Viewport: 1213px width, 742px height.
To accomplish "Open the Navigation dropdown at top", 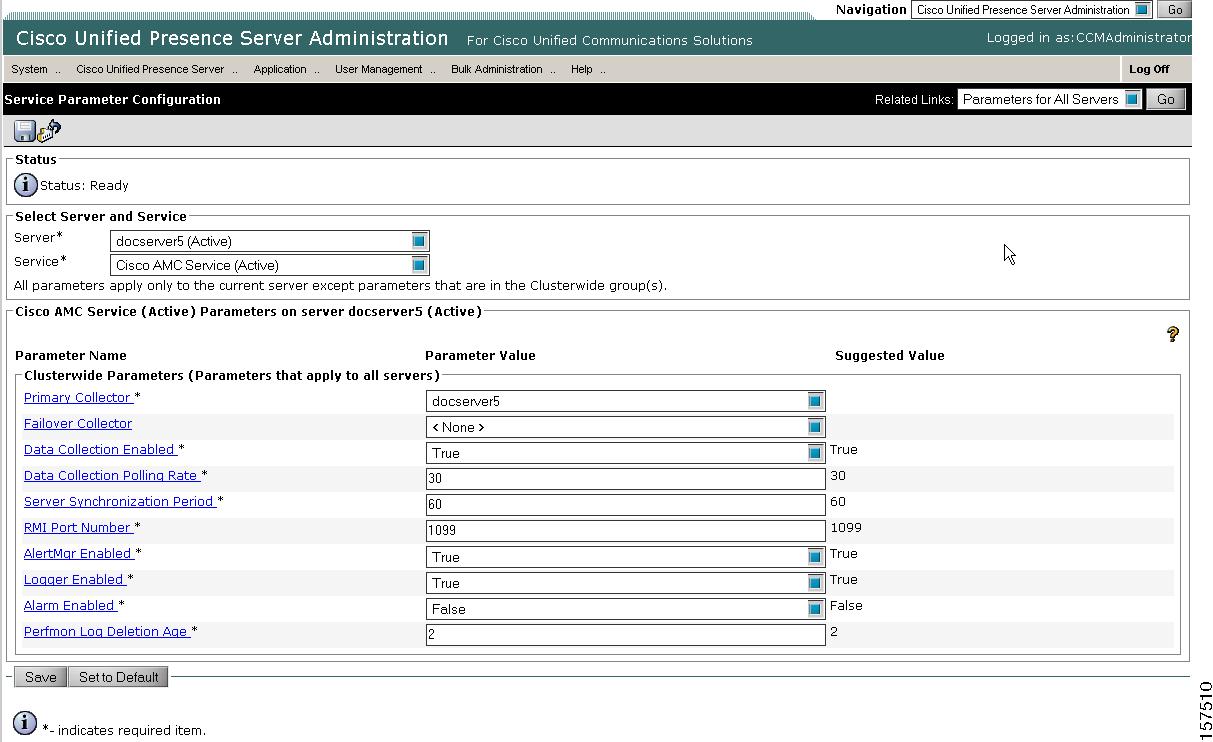I will pyautogui.click(x=1031, y=10).
